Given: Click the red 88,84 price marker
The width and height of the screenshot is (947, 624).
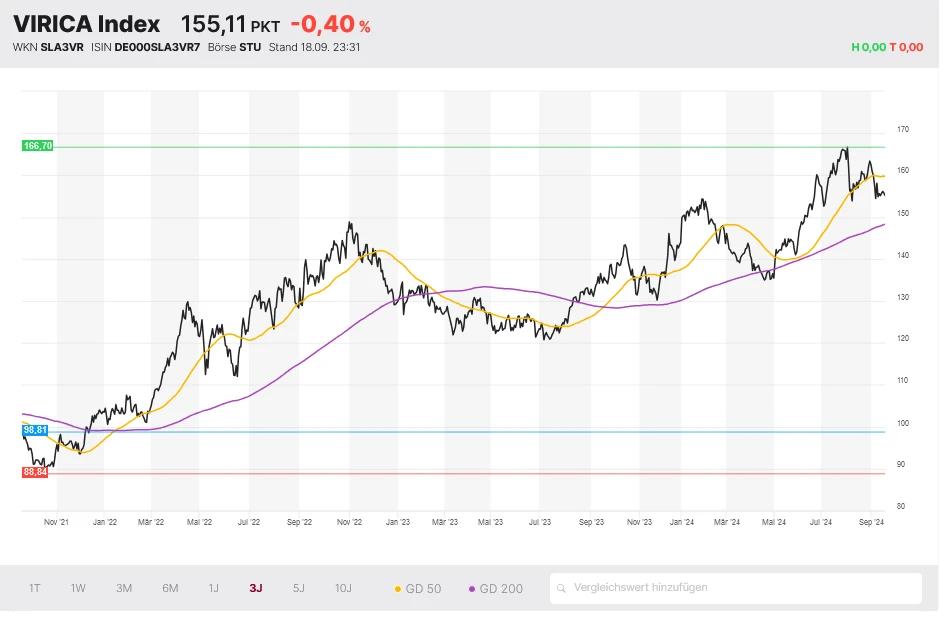Looking at the screenshot, I should (x=34, y=473).
